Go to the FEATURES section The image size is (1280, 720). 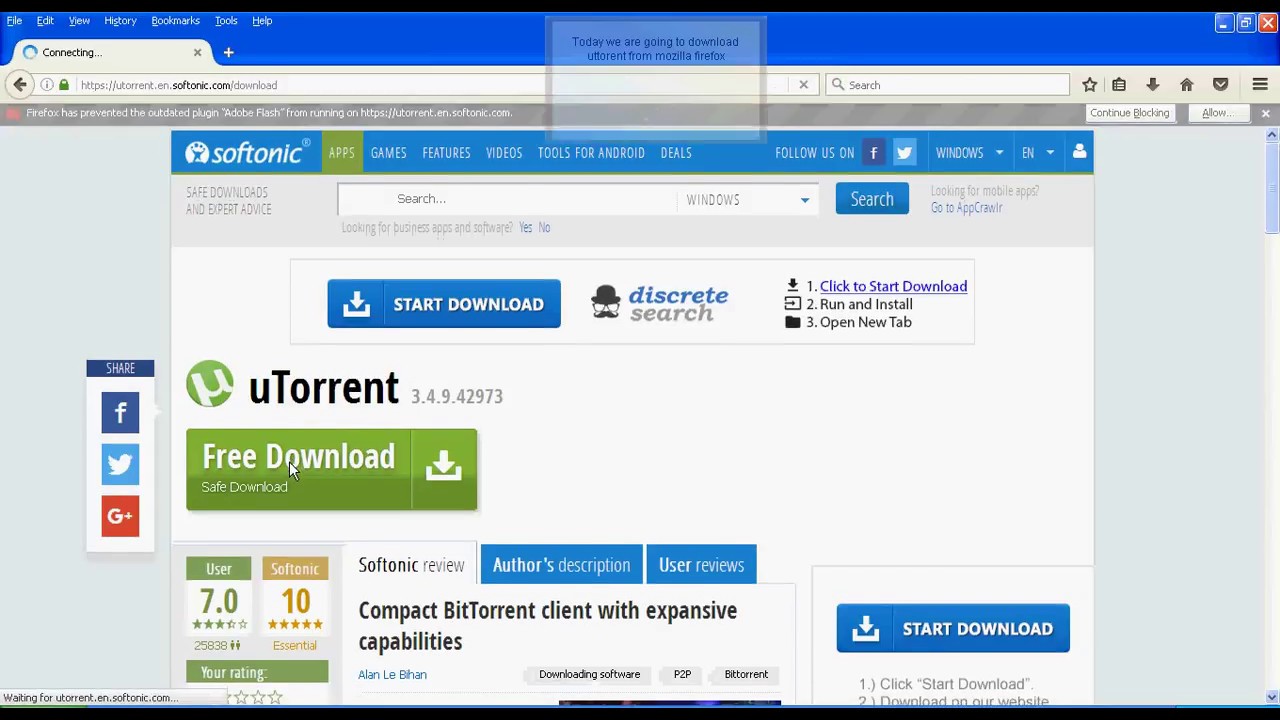446,153
